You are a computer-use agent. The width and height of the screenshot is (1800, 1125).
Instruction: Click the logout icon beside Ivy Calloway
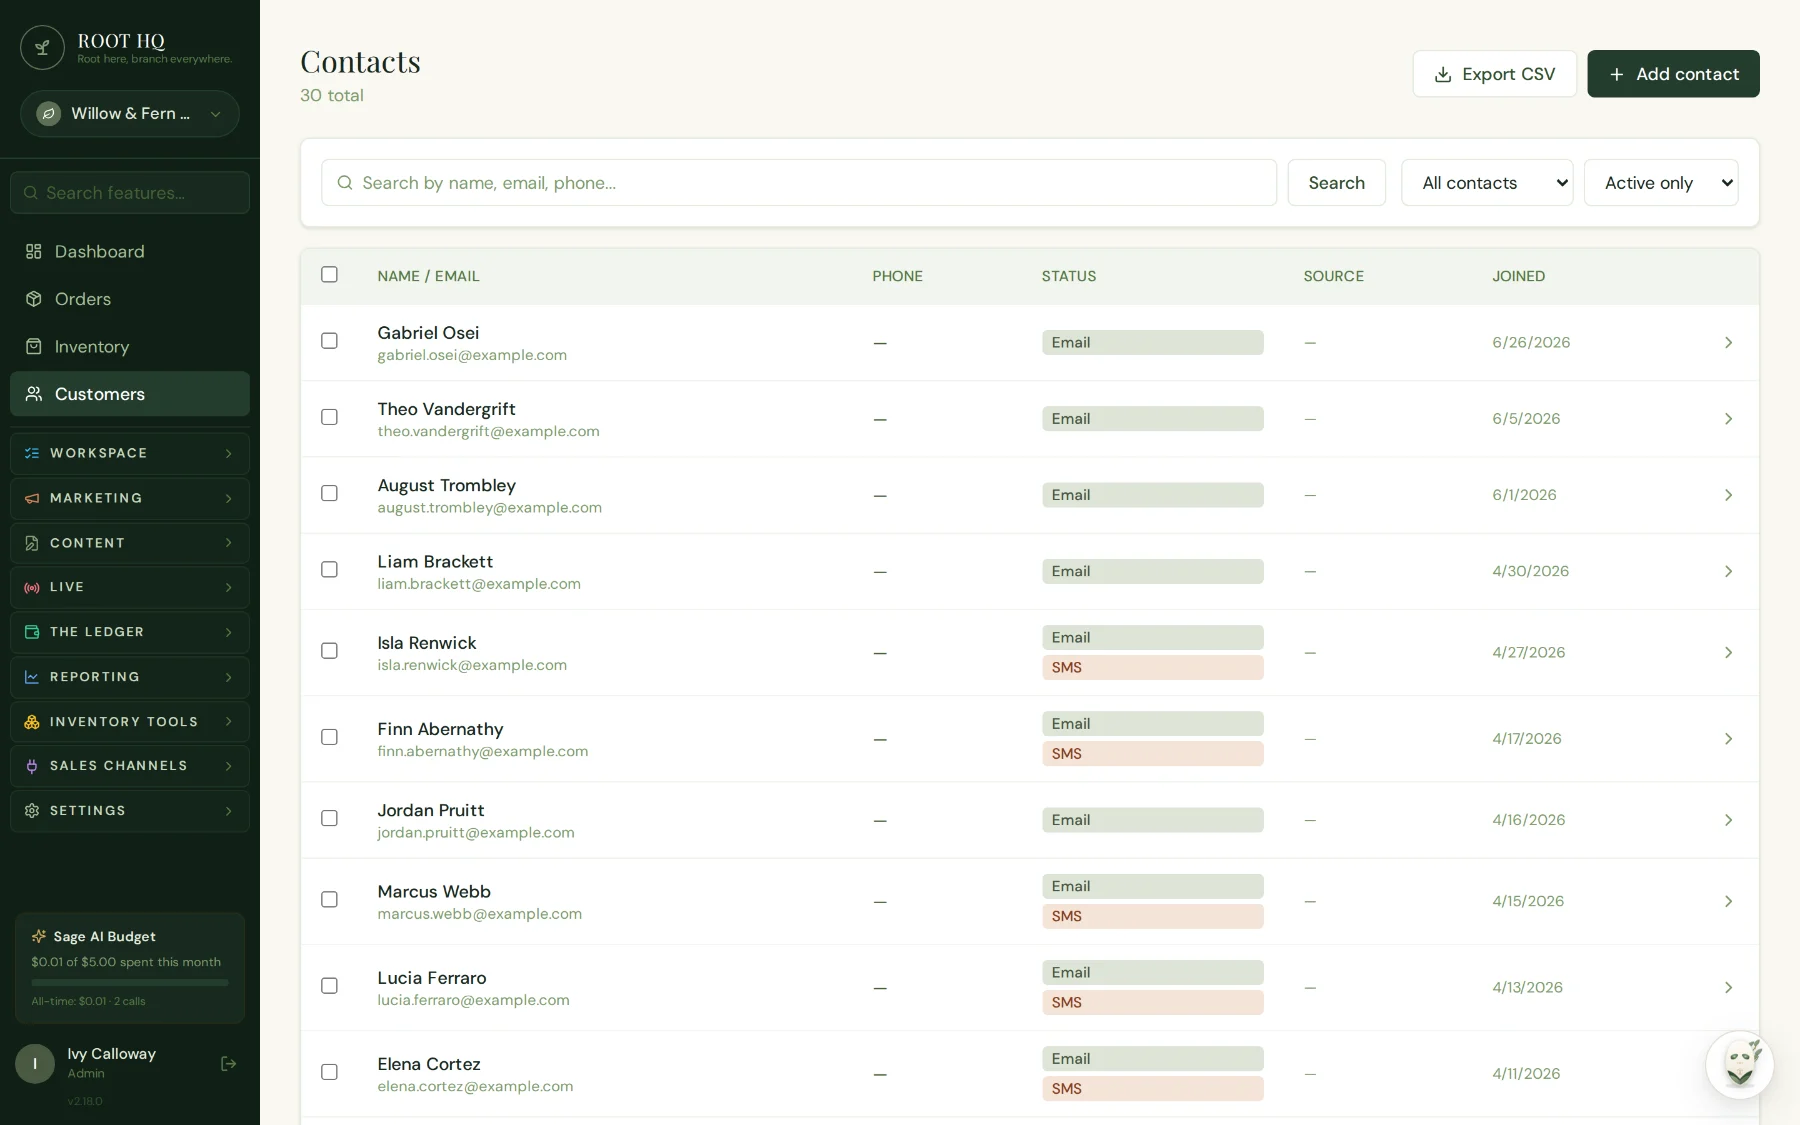pyautogui.click(x=228, y=1064)
